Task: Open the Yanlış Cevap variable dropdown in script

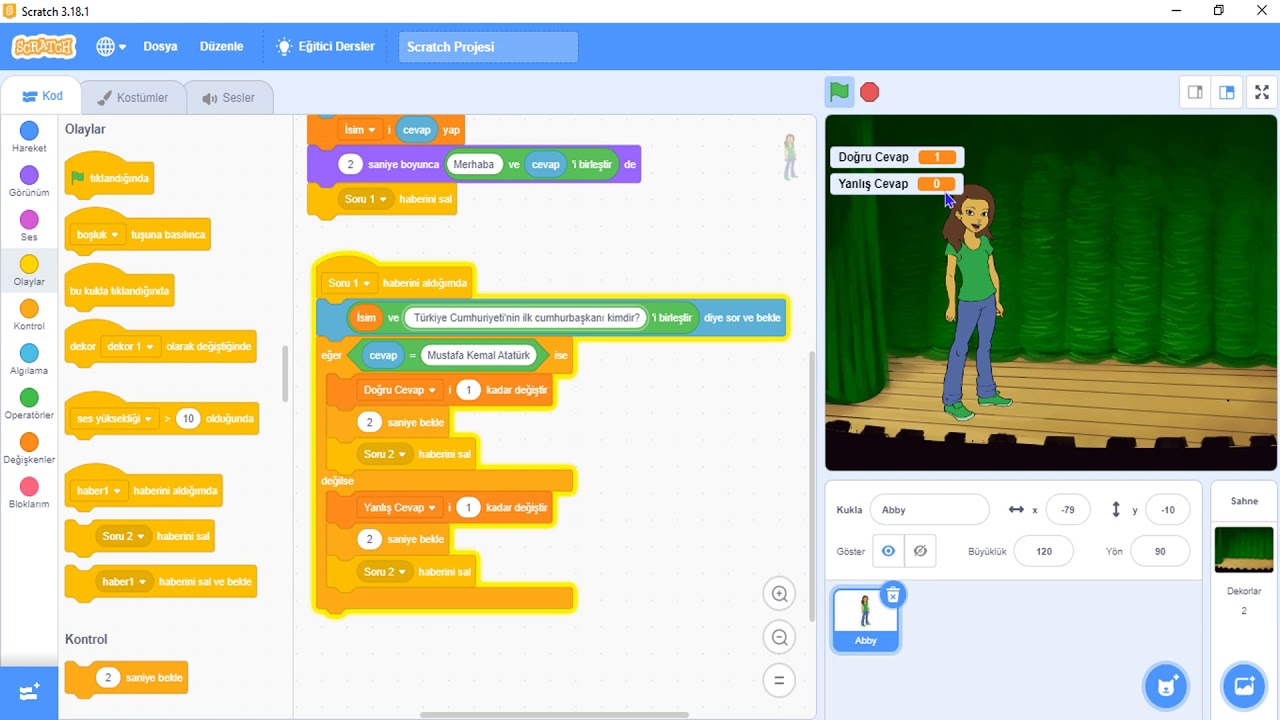Action: point(400,508)
